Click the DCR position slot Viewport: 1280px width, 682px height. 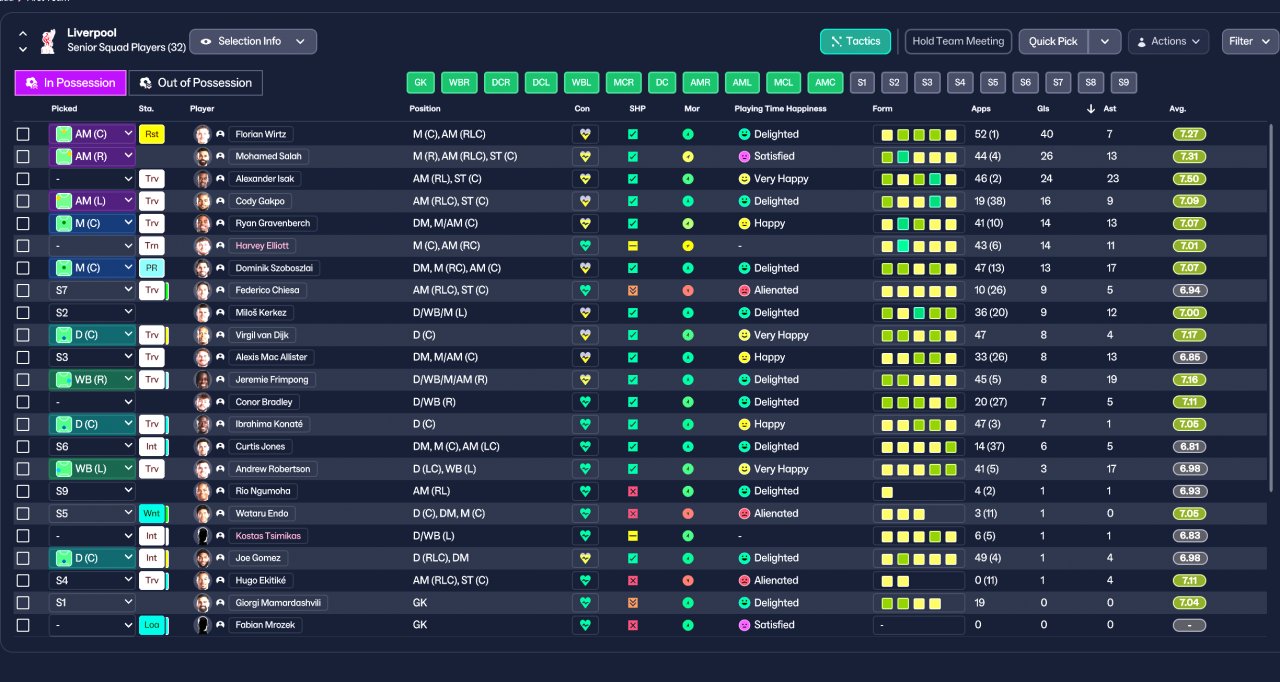[x=501, y=83]
